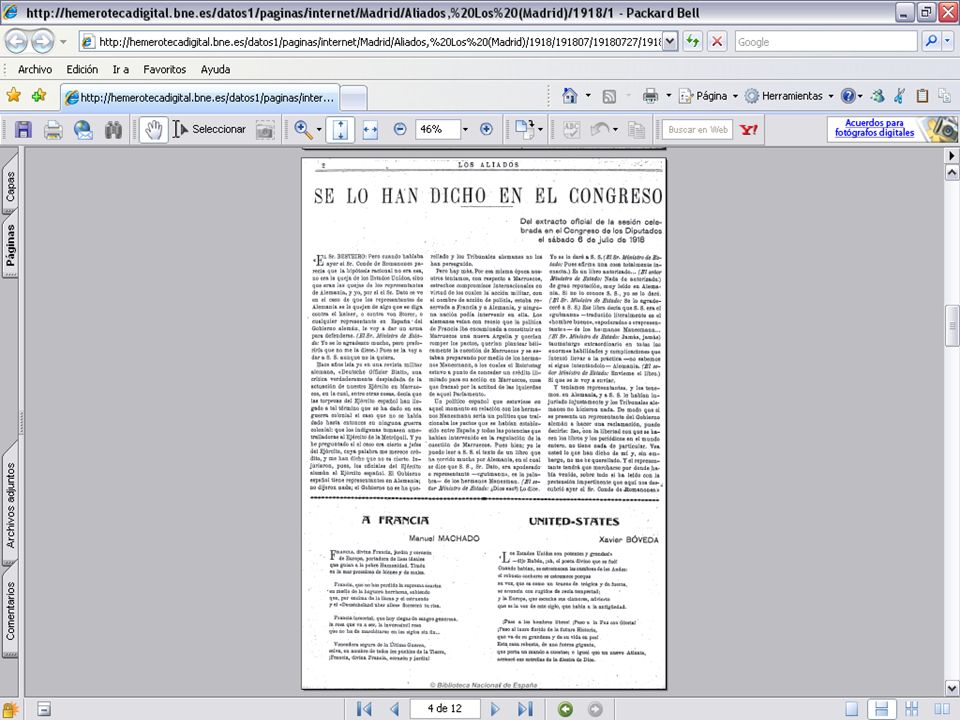The height and width of the screenshot is (720, 960).
Task: Open the zoom percentage dropdown
Action: tap(465, 129)
